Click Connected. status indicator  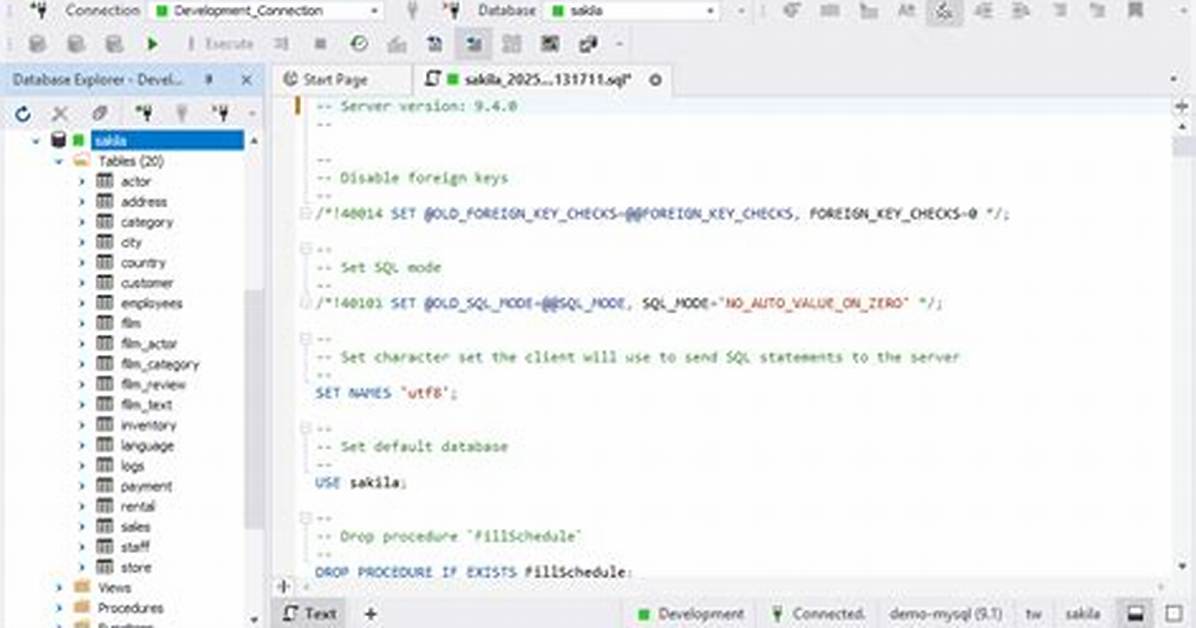click(x=819, y=614)
